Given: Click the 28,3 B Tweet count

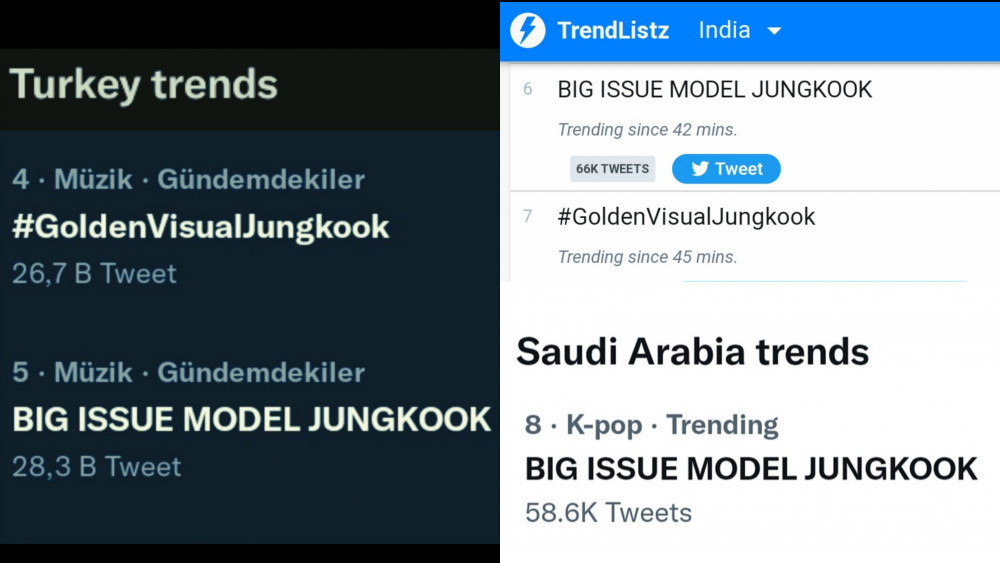Looking at the screenshot, I should [x=97, y=467].
